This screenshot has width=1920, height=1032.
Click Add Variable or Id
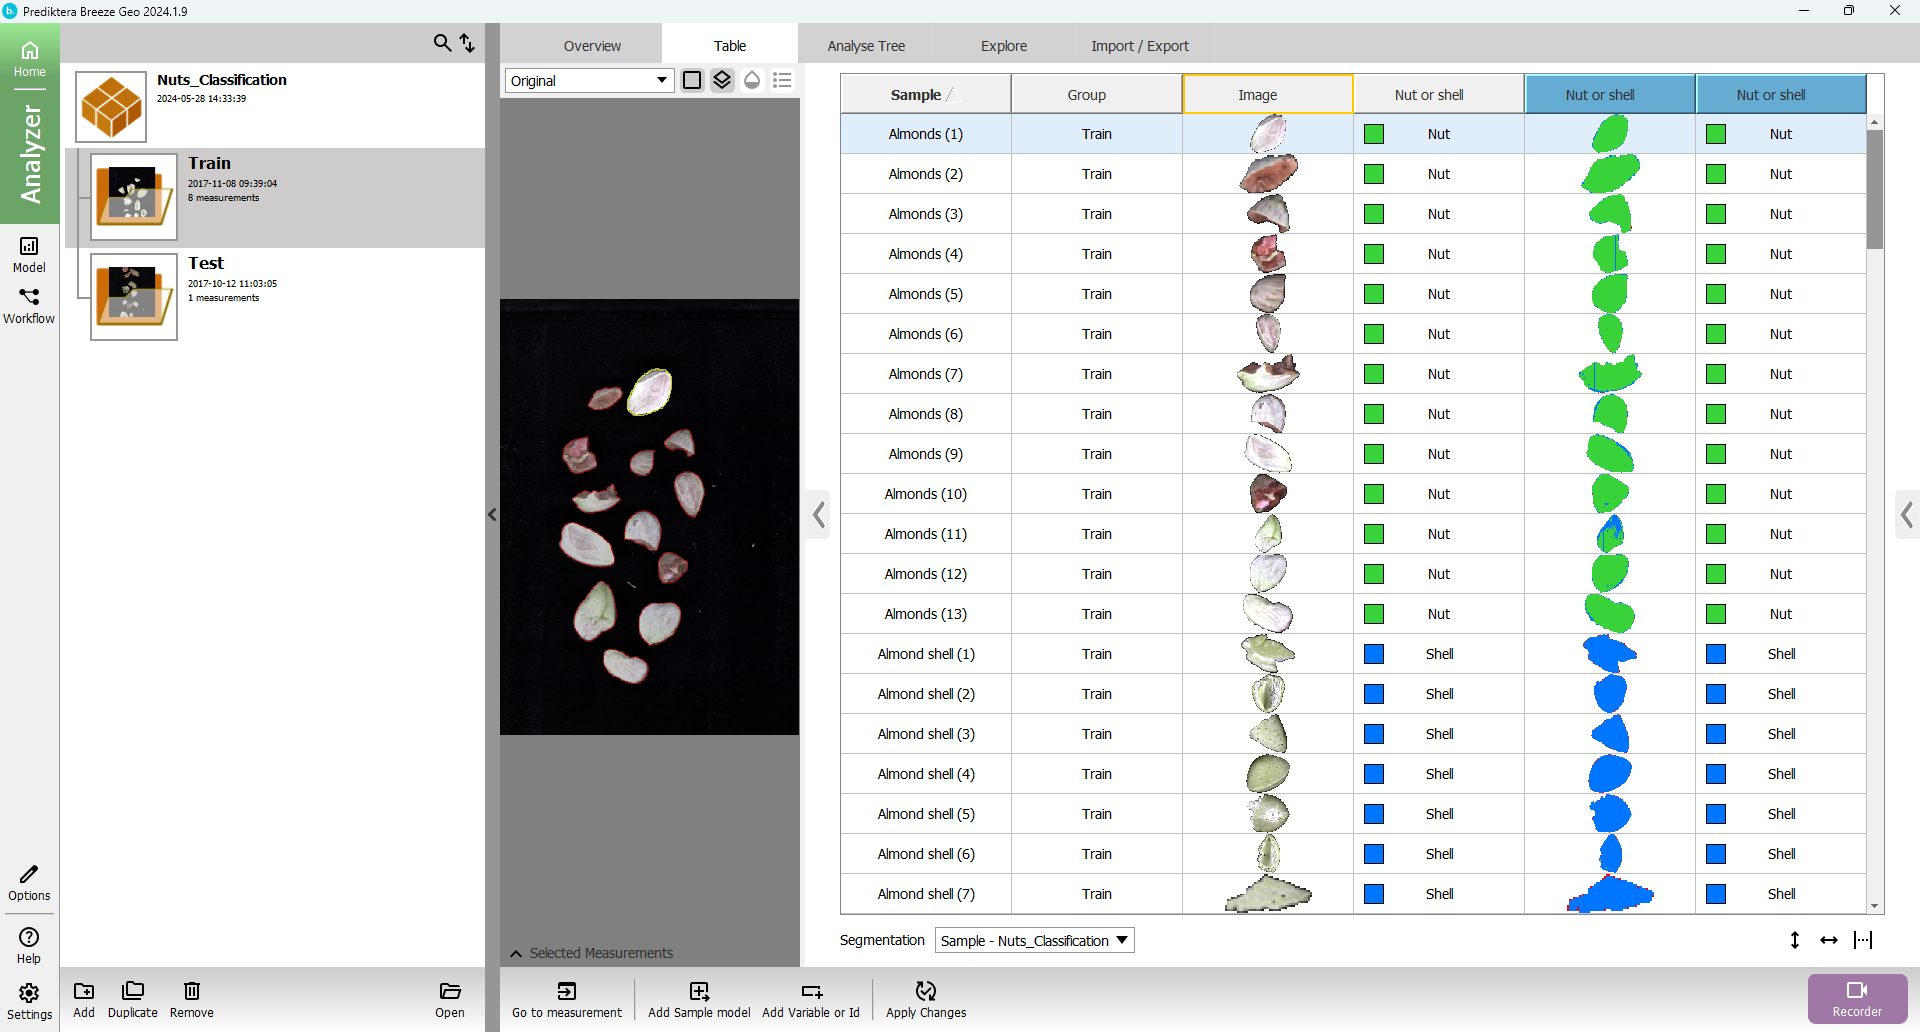point(811,998)
